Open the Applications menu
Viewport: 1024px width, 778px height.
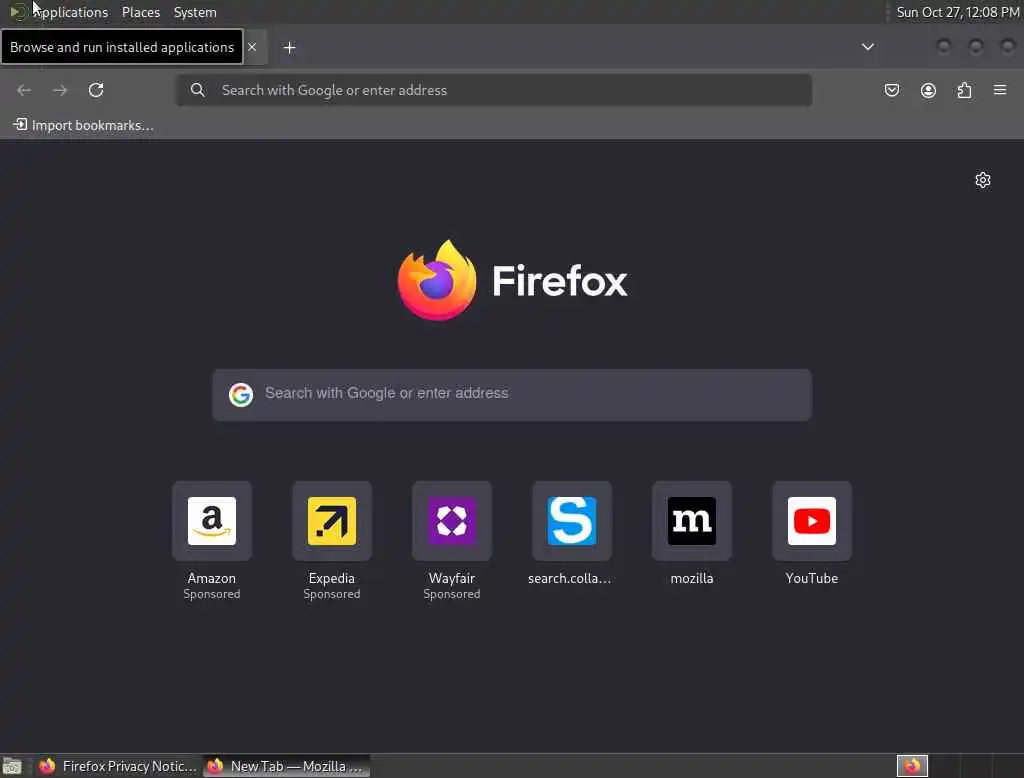click(71, 12)
